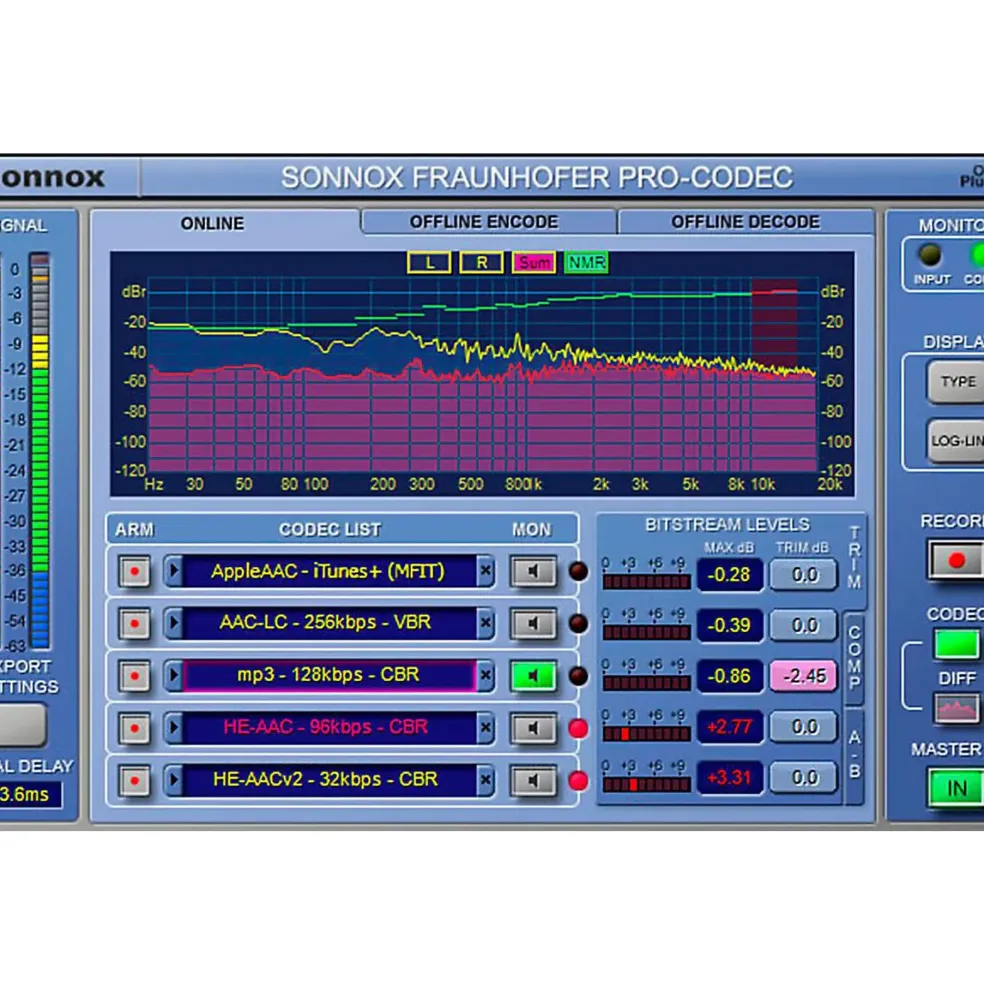This screenshot has height=985, width=984.
Task: Toggle the Sum display button
Action: coord(533,263)
